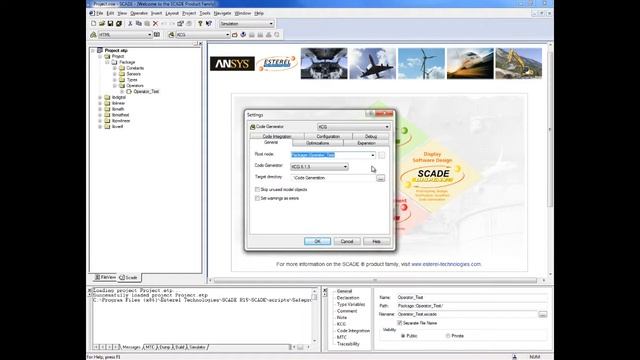Expand the Constants folder node
Image resolution: width=640 pixels, height=360 pixels.
pyautogui.click(x=115, y=68)
